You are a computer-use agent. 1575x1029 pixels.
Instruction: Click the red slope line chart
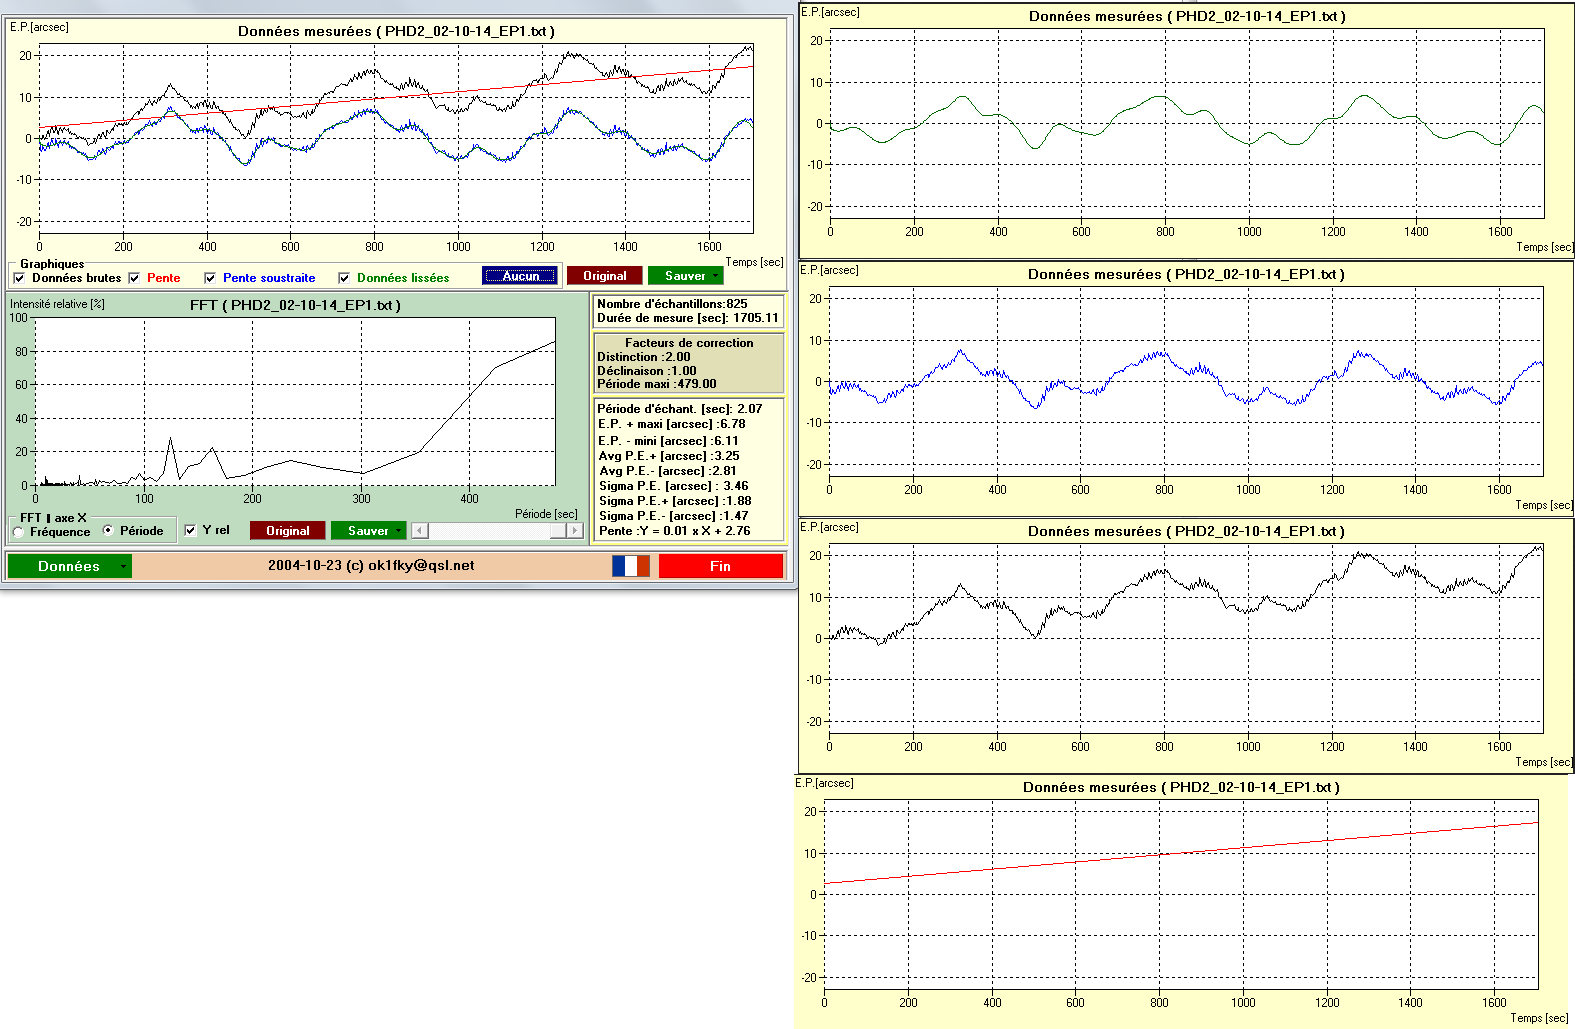(x=1181, y=894)
